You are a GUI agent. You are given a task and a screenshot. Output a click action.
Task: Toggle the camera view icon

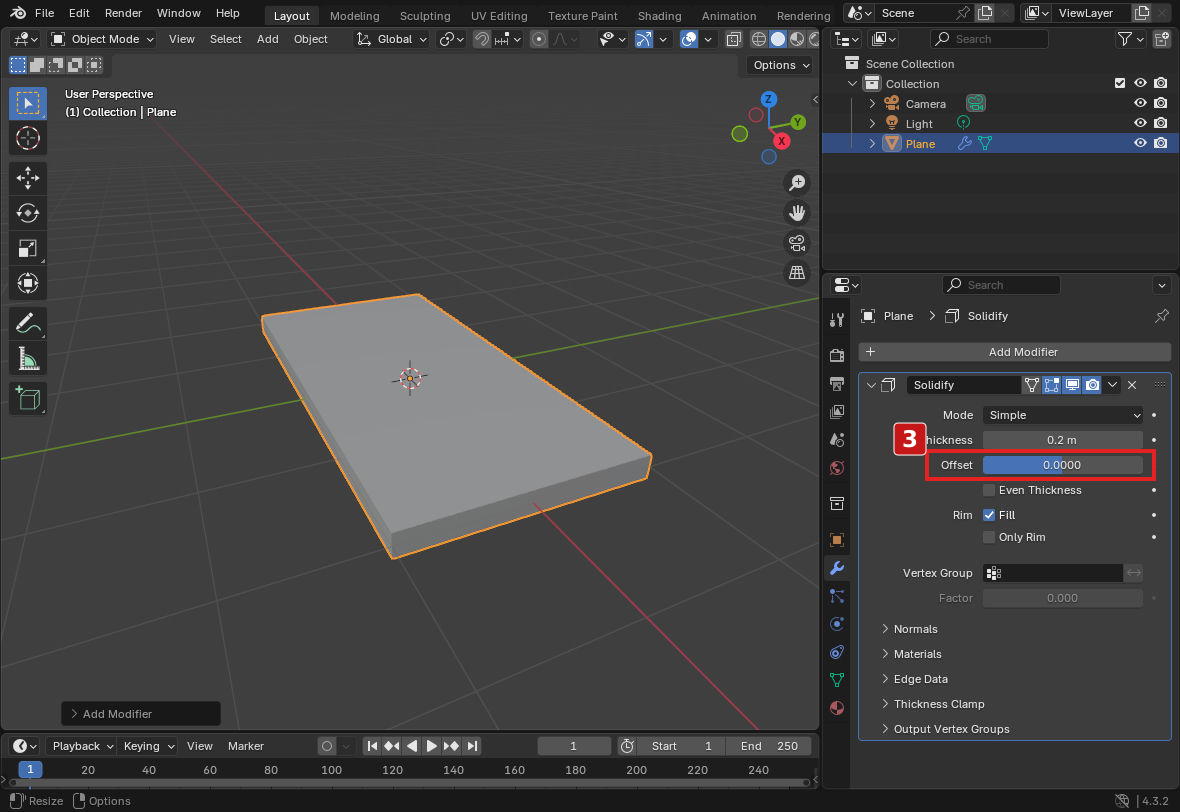797,243
